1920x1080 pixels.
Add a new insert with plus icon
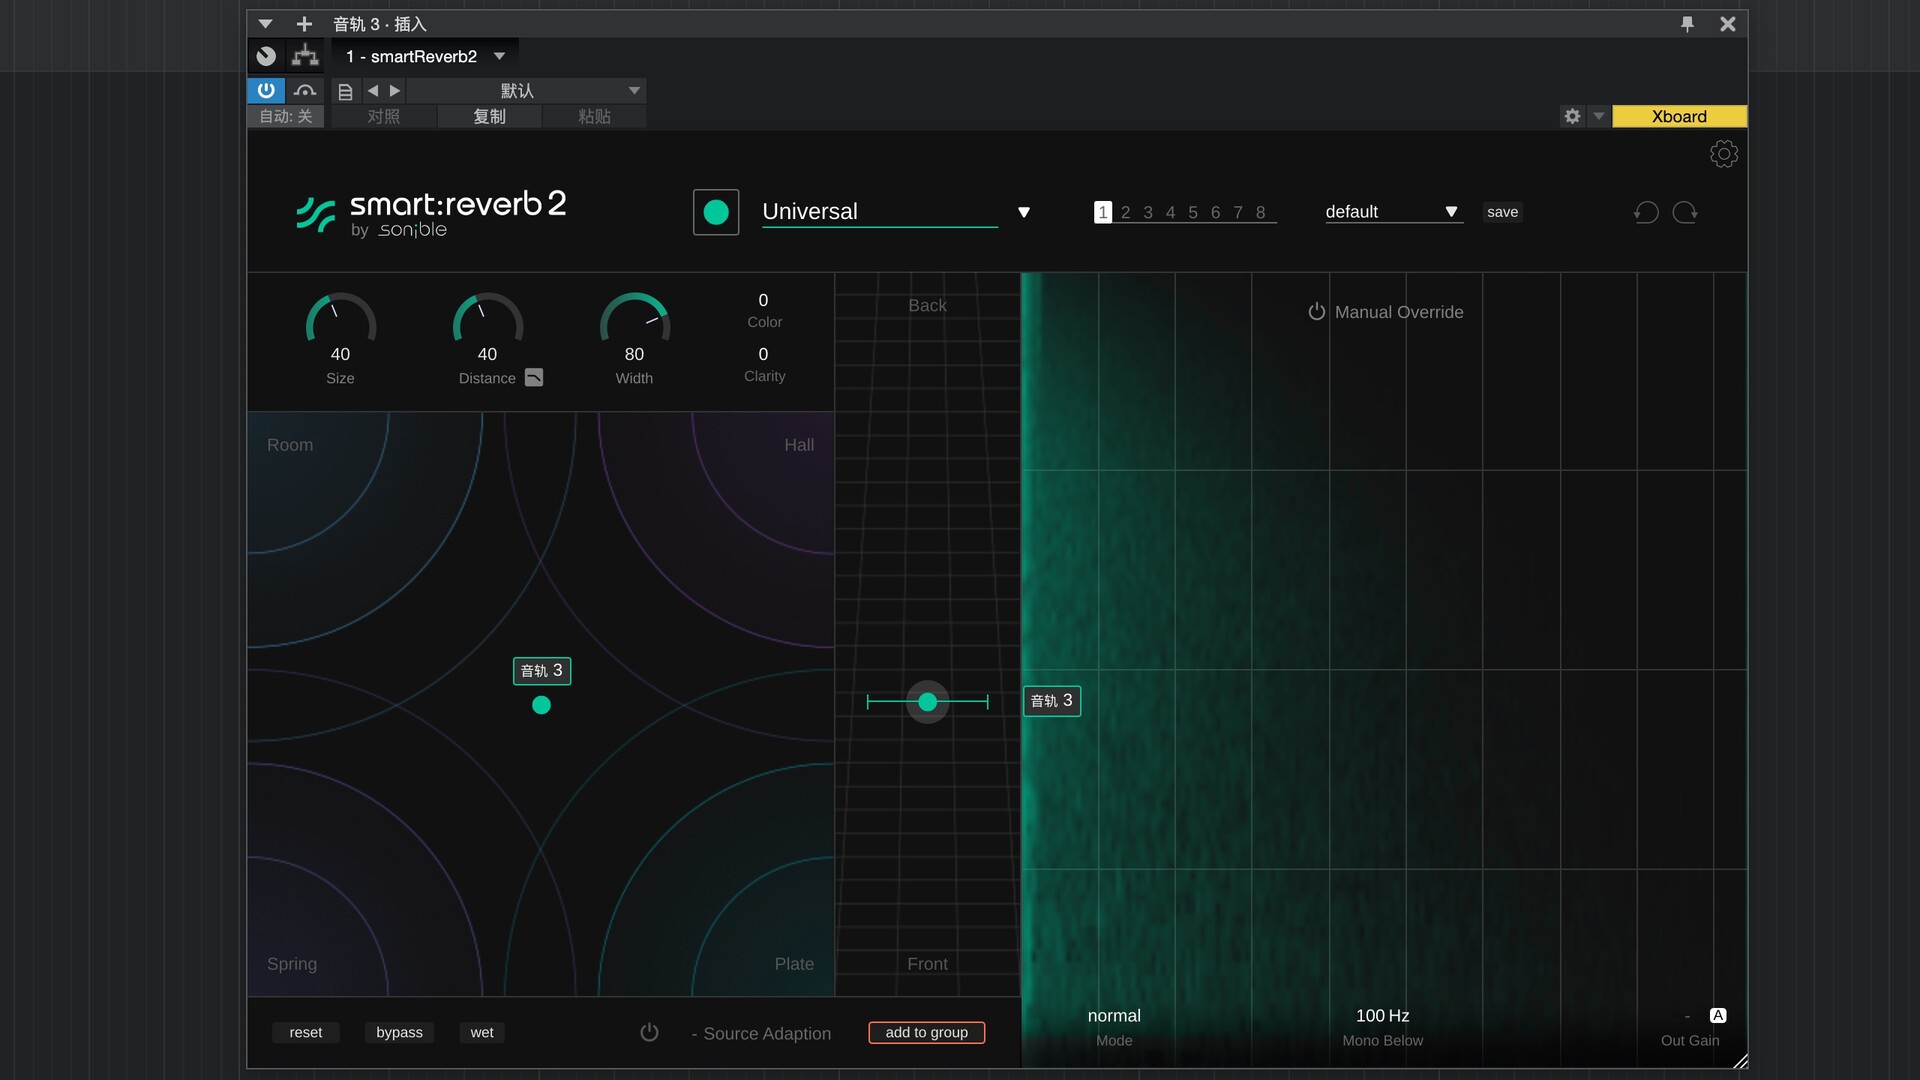(304, 24)
